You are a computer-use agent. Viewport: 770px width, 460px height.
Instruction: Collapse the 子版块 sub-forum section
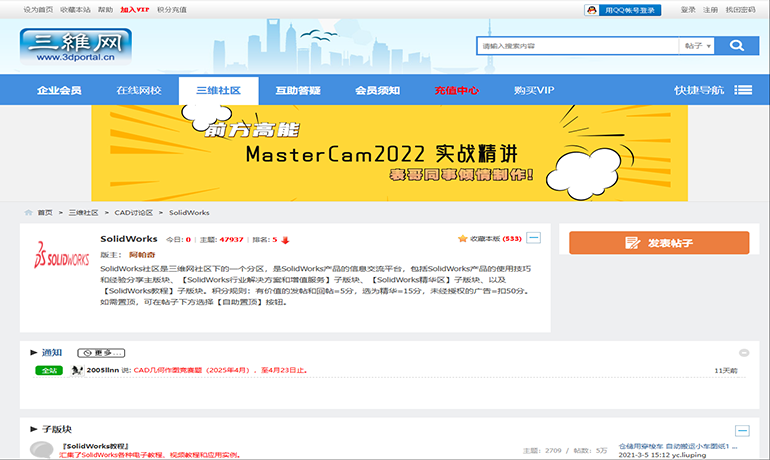[742, 430]
